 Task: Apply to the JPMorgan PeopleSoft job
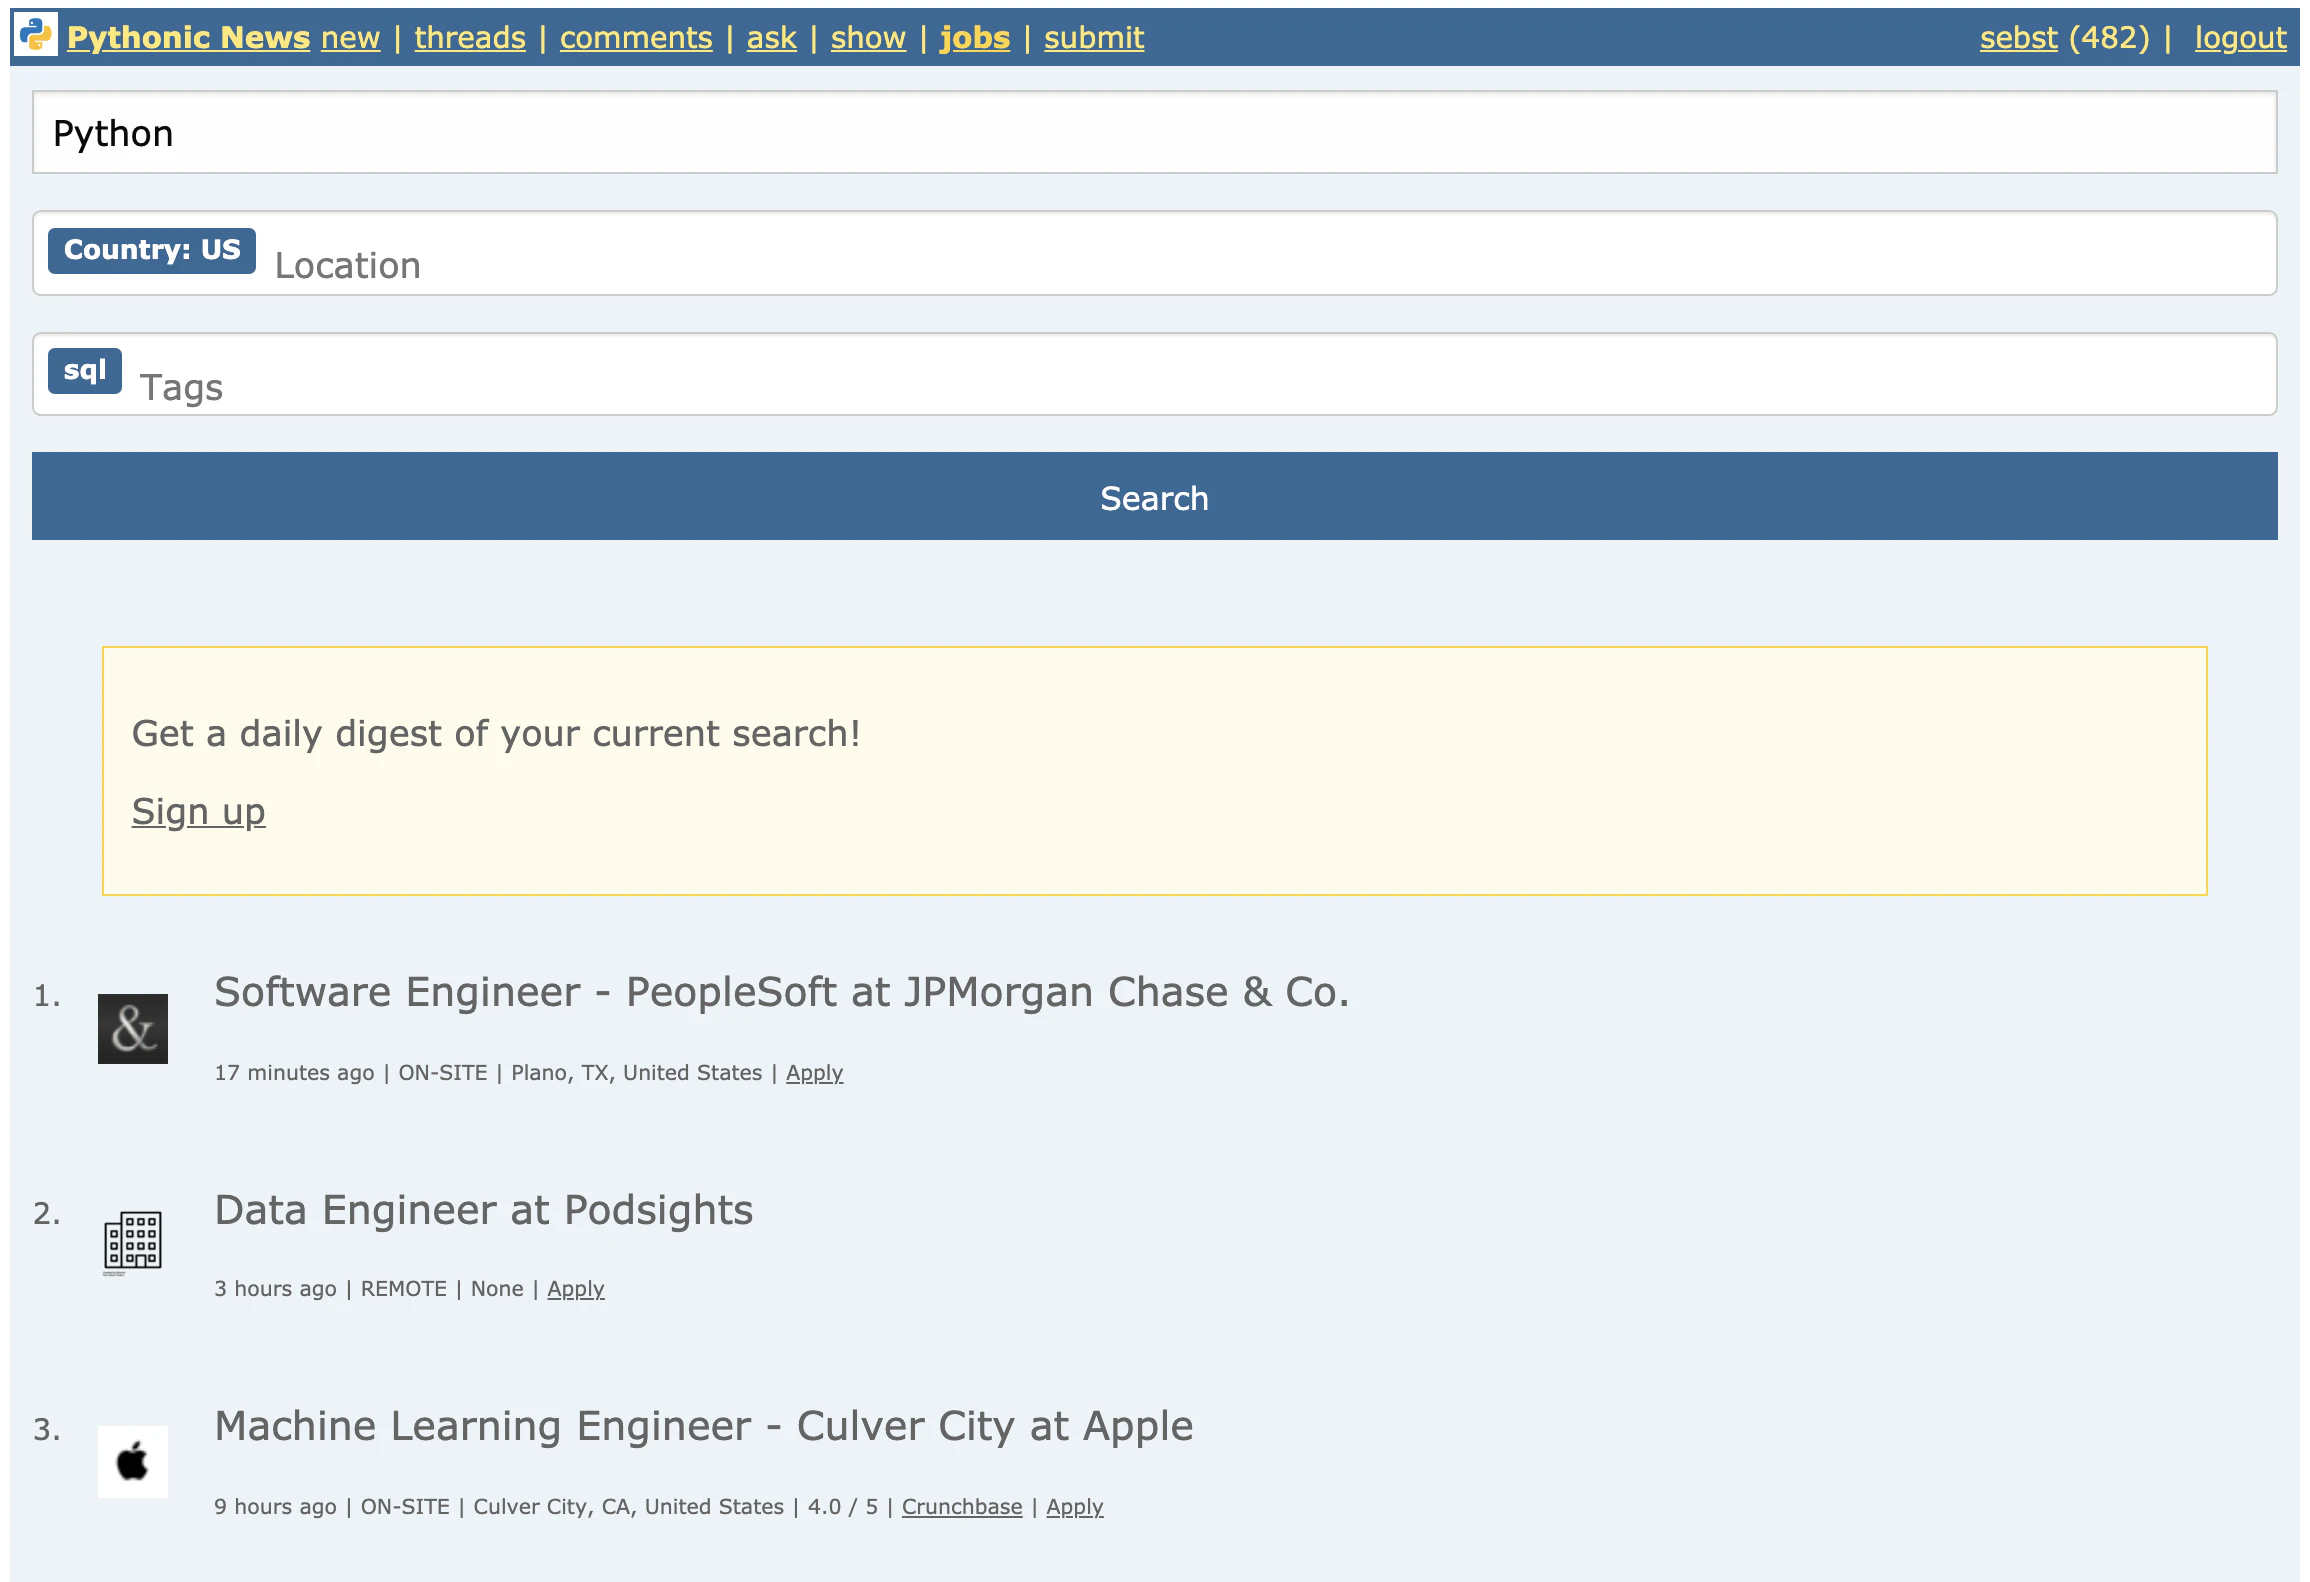point(814,1073)
